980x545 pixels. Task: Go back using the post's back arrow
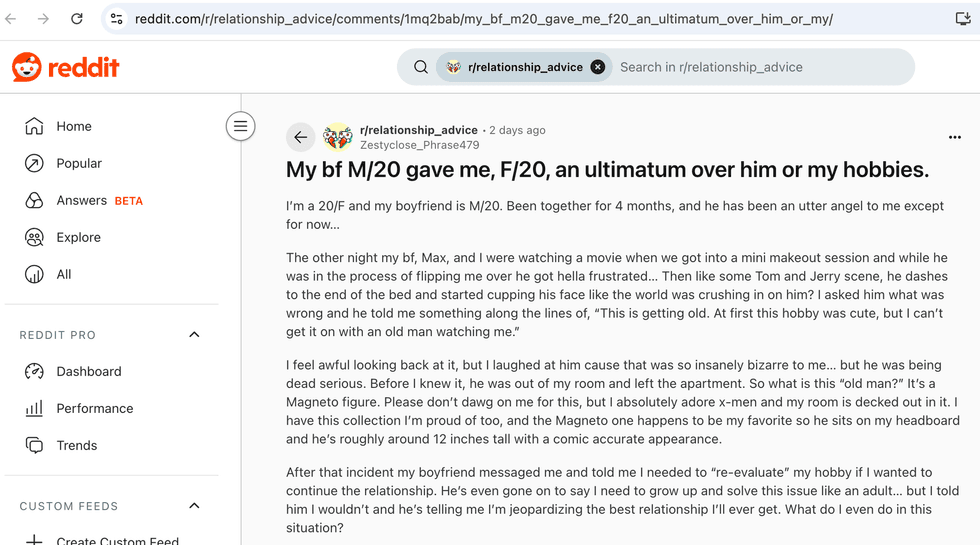(x=301, y=137)
